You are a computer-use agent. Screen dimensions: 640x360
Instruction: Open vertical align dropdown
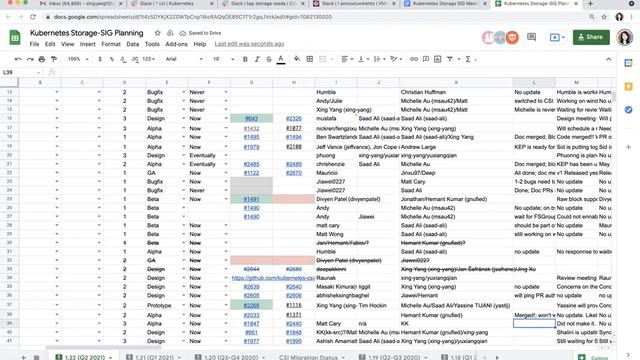point(363,59)
